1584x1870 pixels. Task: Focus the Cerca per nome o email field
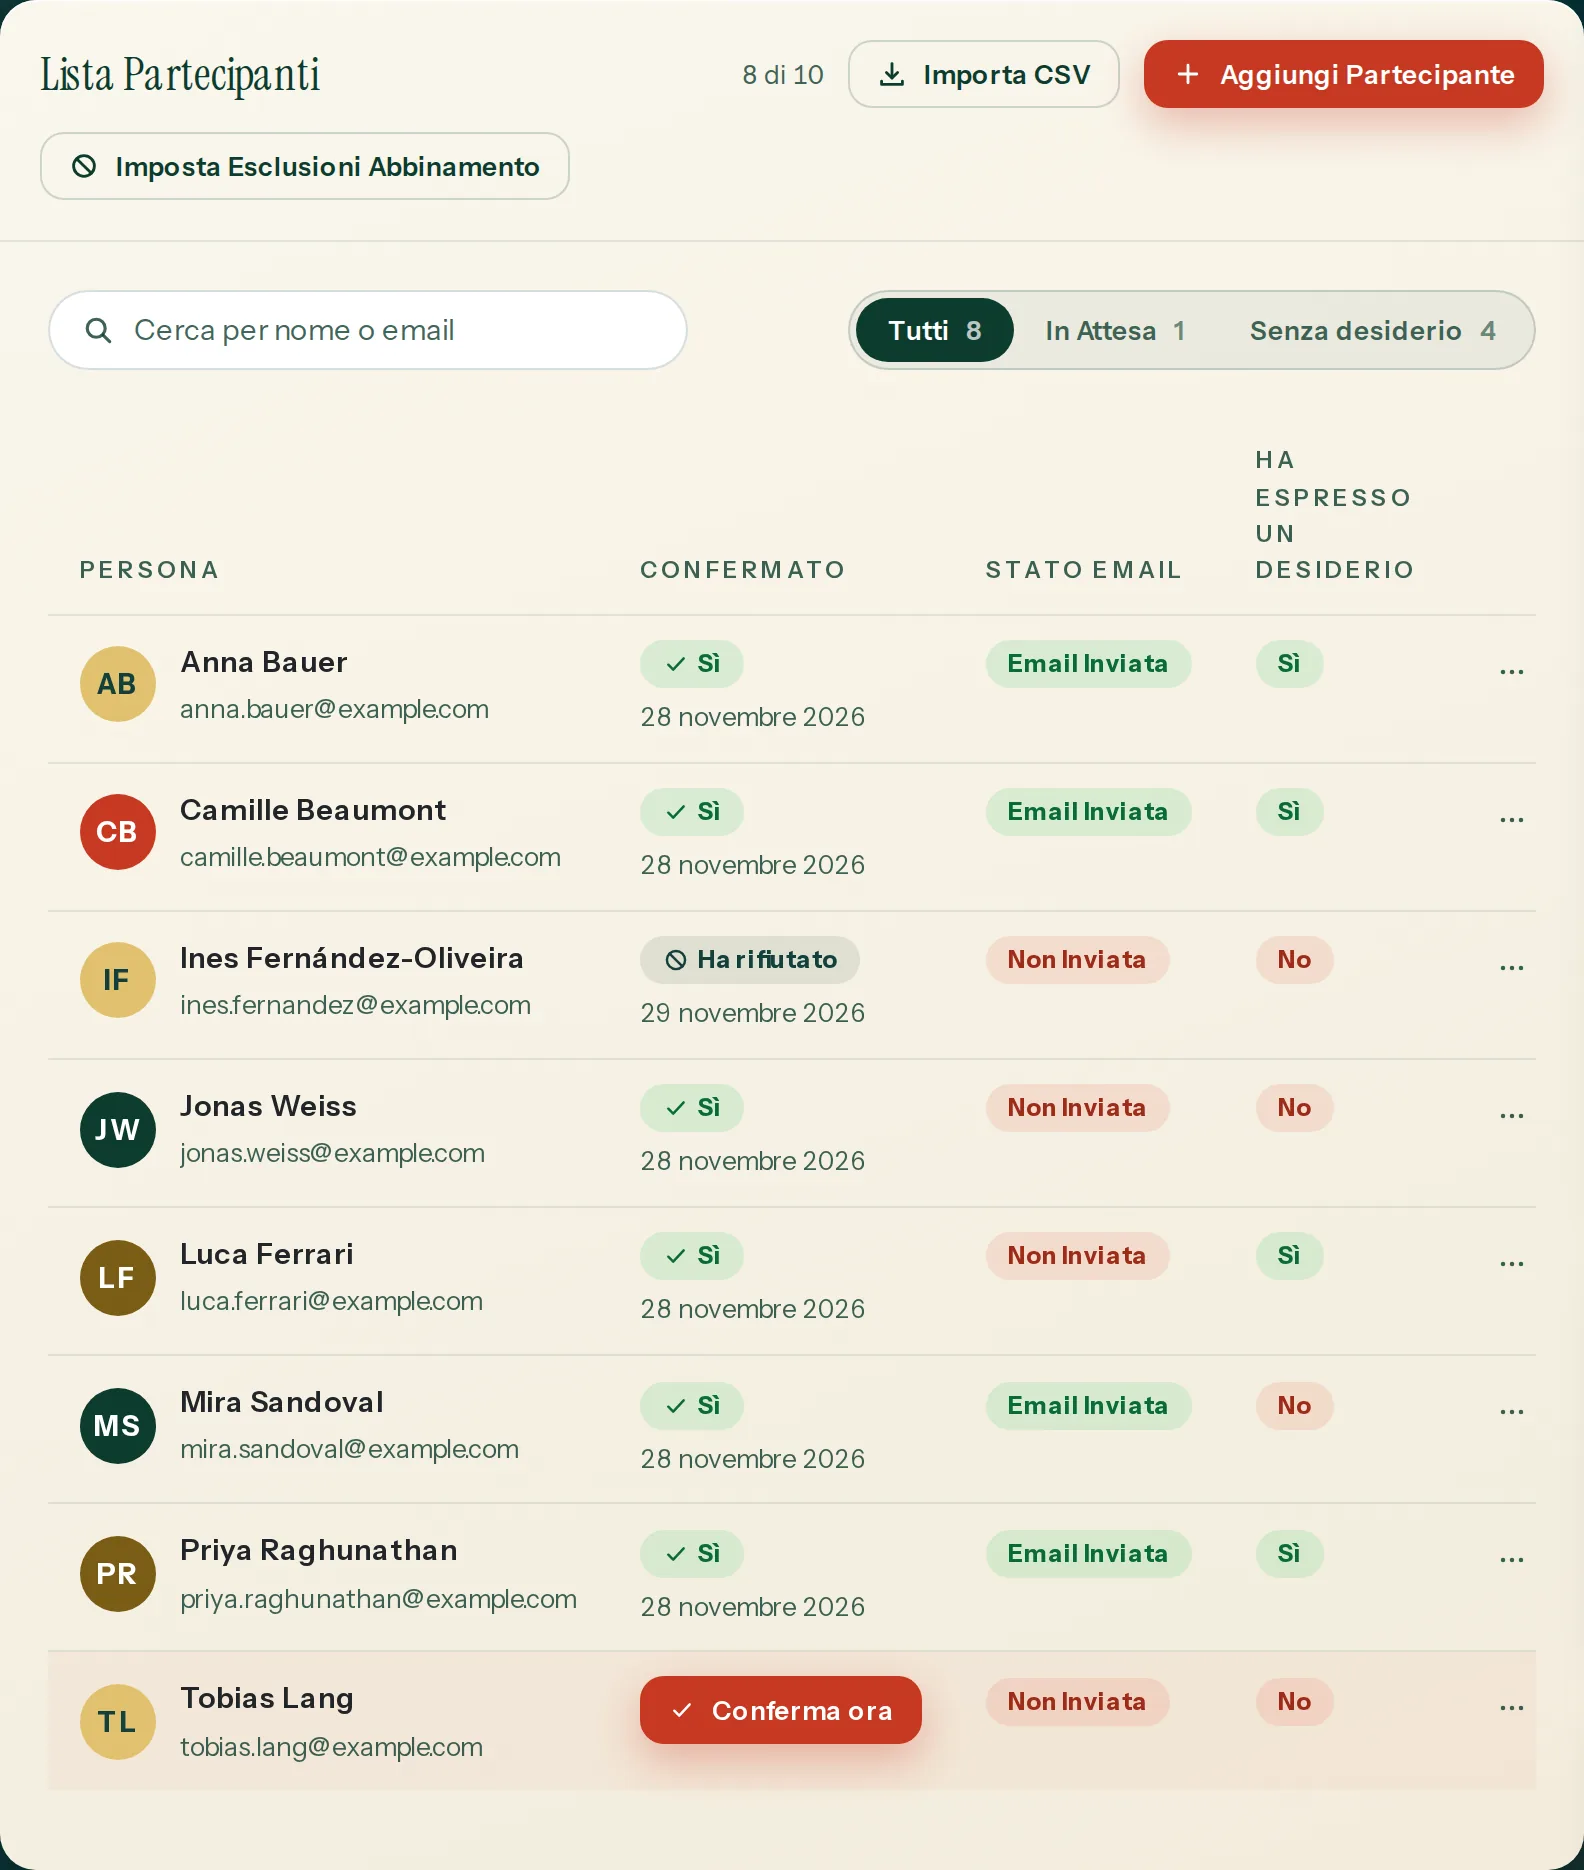tap(368, 330)
